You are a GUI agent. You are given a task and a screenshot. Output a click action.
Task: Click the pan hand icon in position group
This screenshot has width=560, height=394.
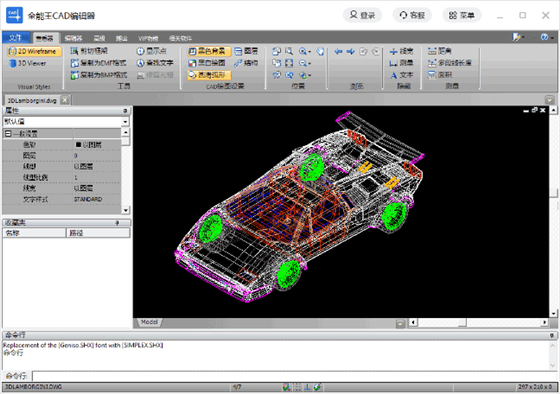click(320, 51)
